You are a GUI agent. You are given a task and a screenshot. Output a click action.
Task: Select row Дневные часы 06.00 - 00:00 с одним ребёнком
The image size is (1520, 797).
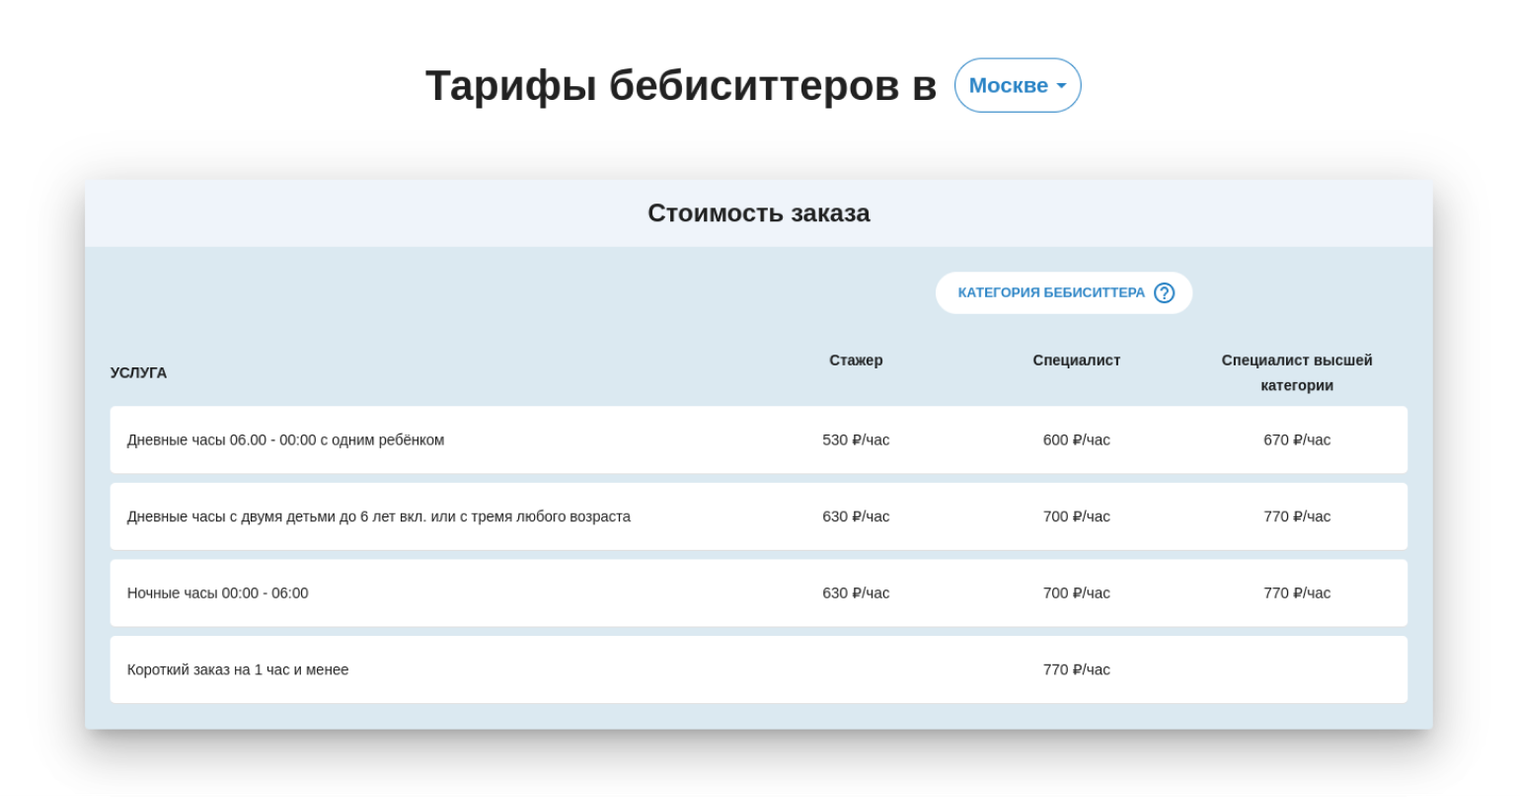pos(759,440)
